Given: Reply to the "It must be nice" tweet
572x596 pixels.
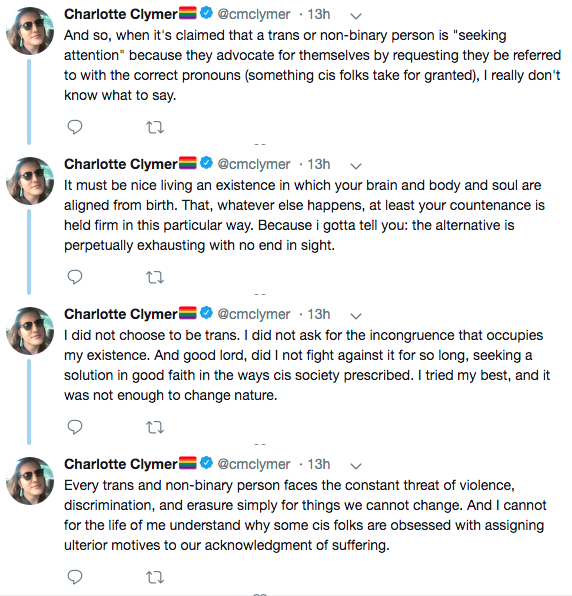Looking at the screenshot, I should click(x=75, y=277).
